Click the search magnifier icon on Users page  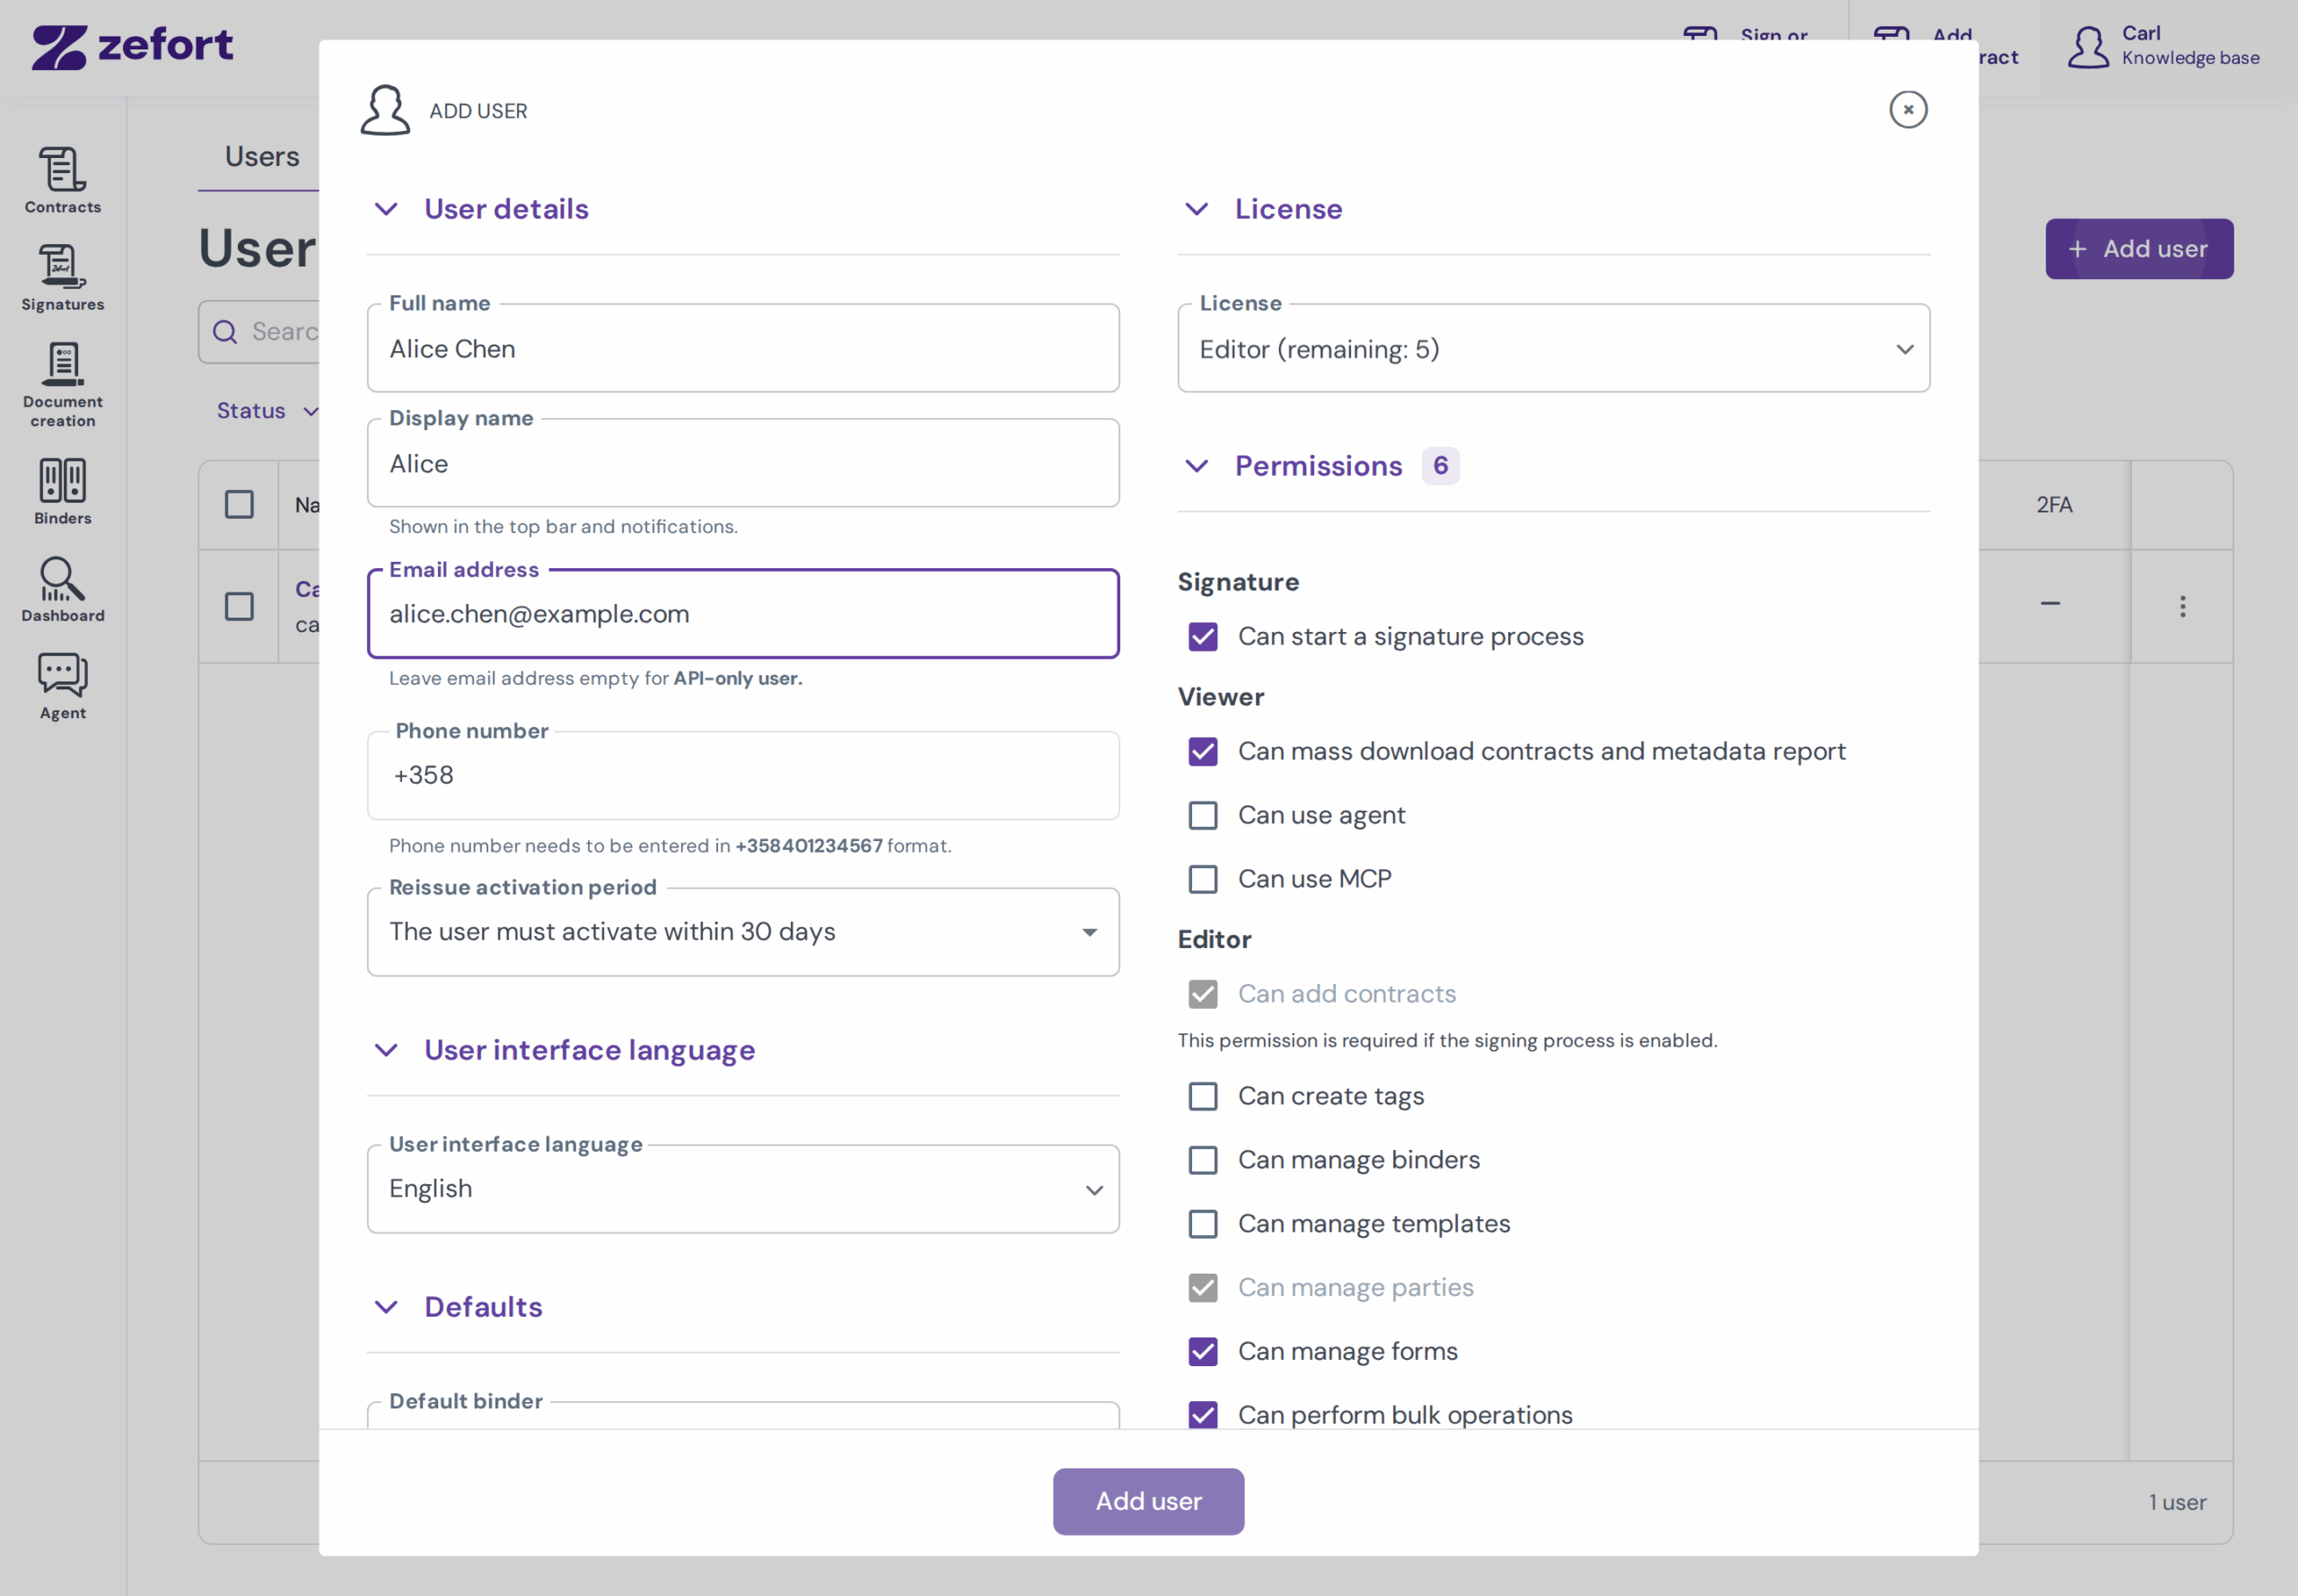[x=225, y=332]
